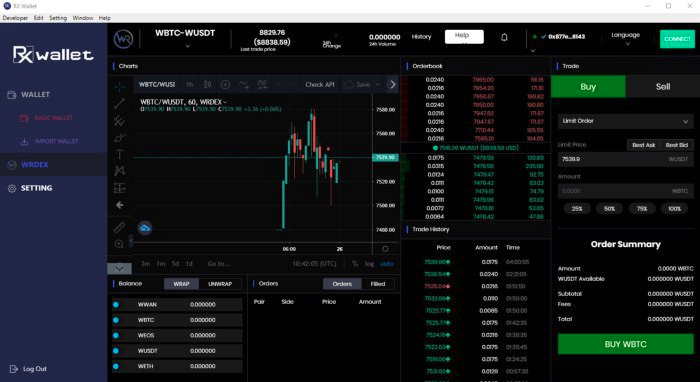
Task: Click the zoom in magnifier tool
Action: click(x=119, y=244)
